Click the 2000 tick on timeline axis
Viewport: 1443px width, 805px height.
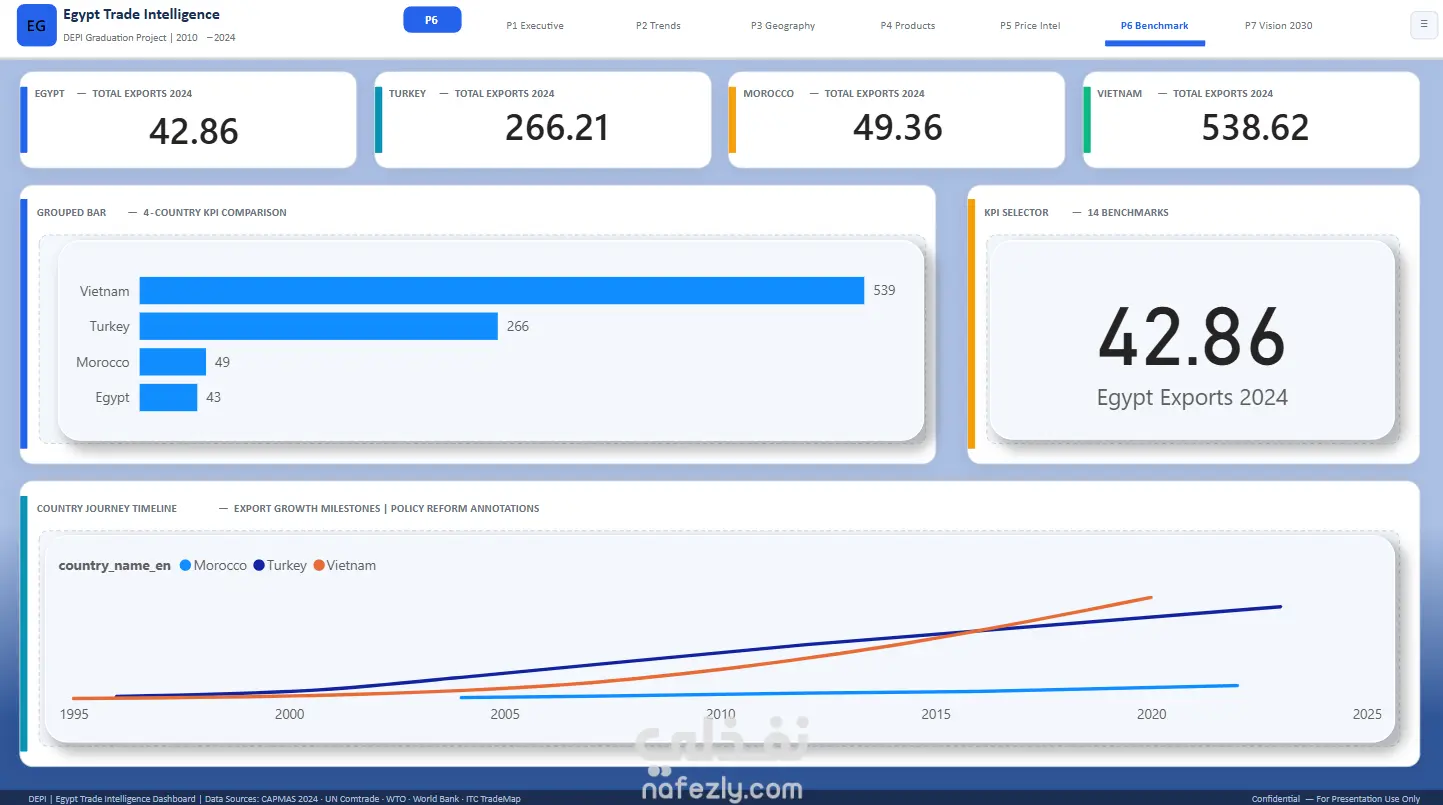[x=290, y=714]
